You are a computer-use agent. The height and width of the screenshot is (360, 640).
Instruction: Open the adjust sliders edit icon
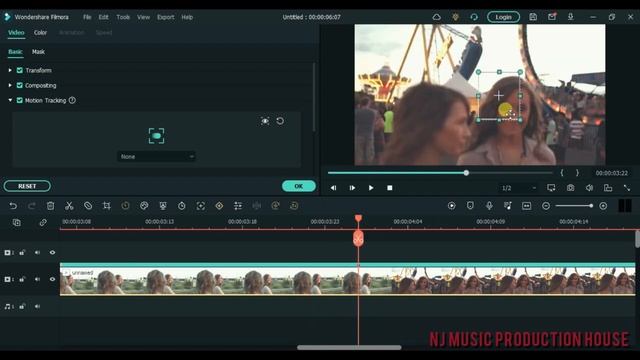tap(238, 206)
